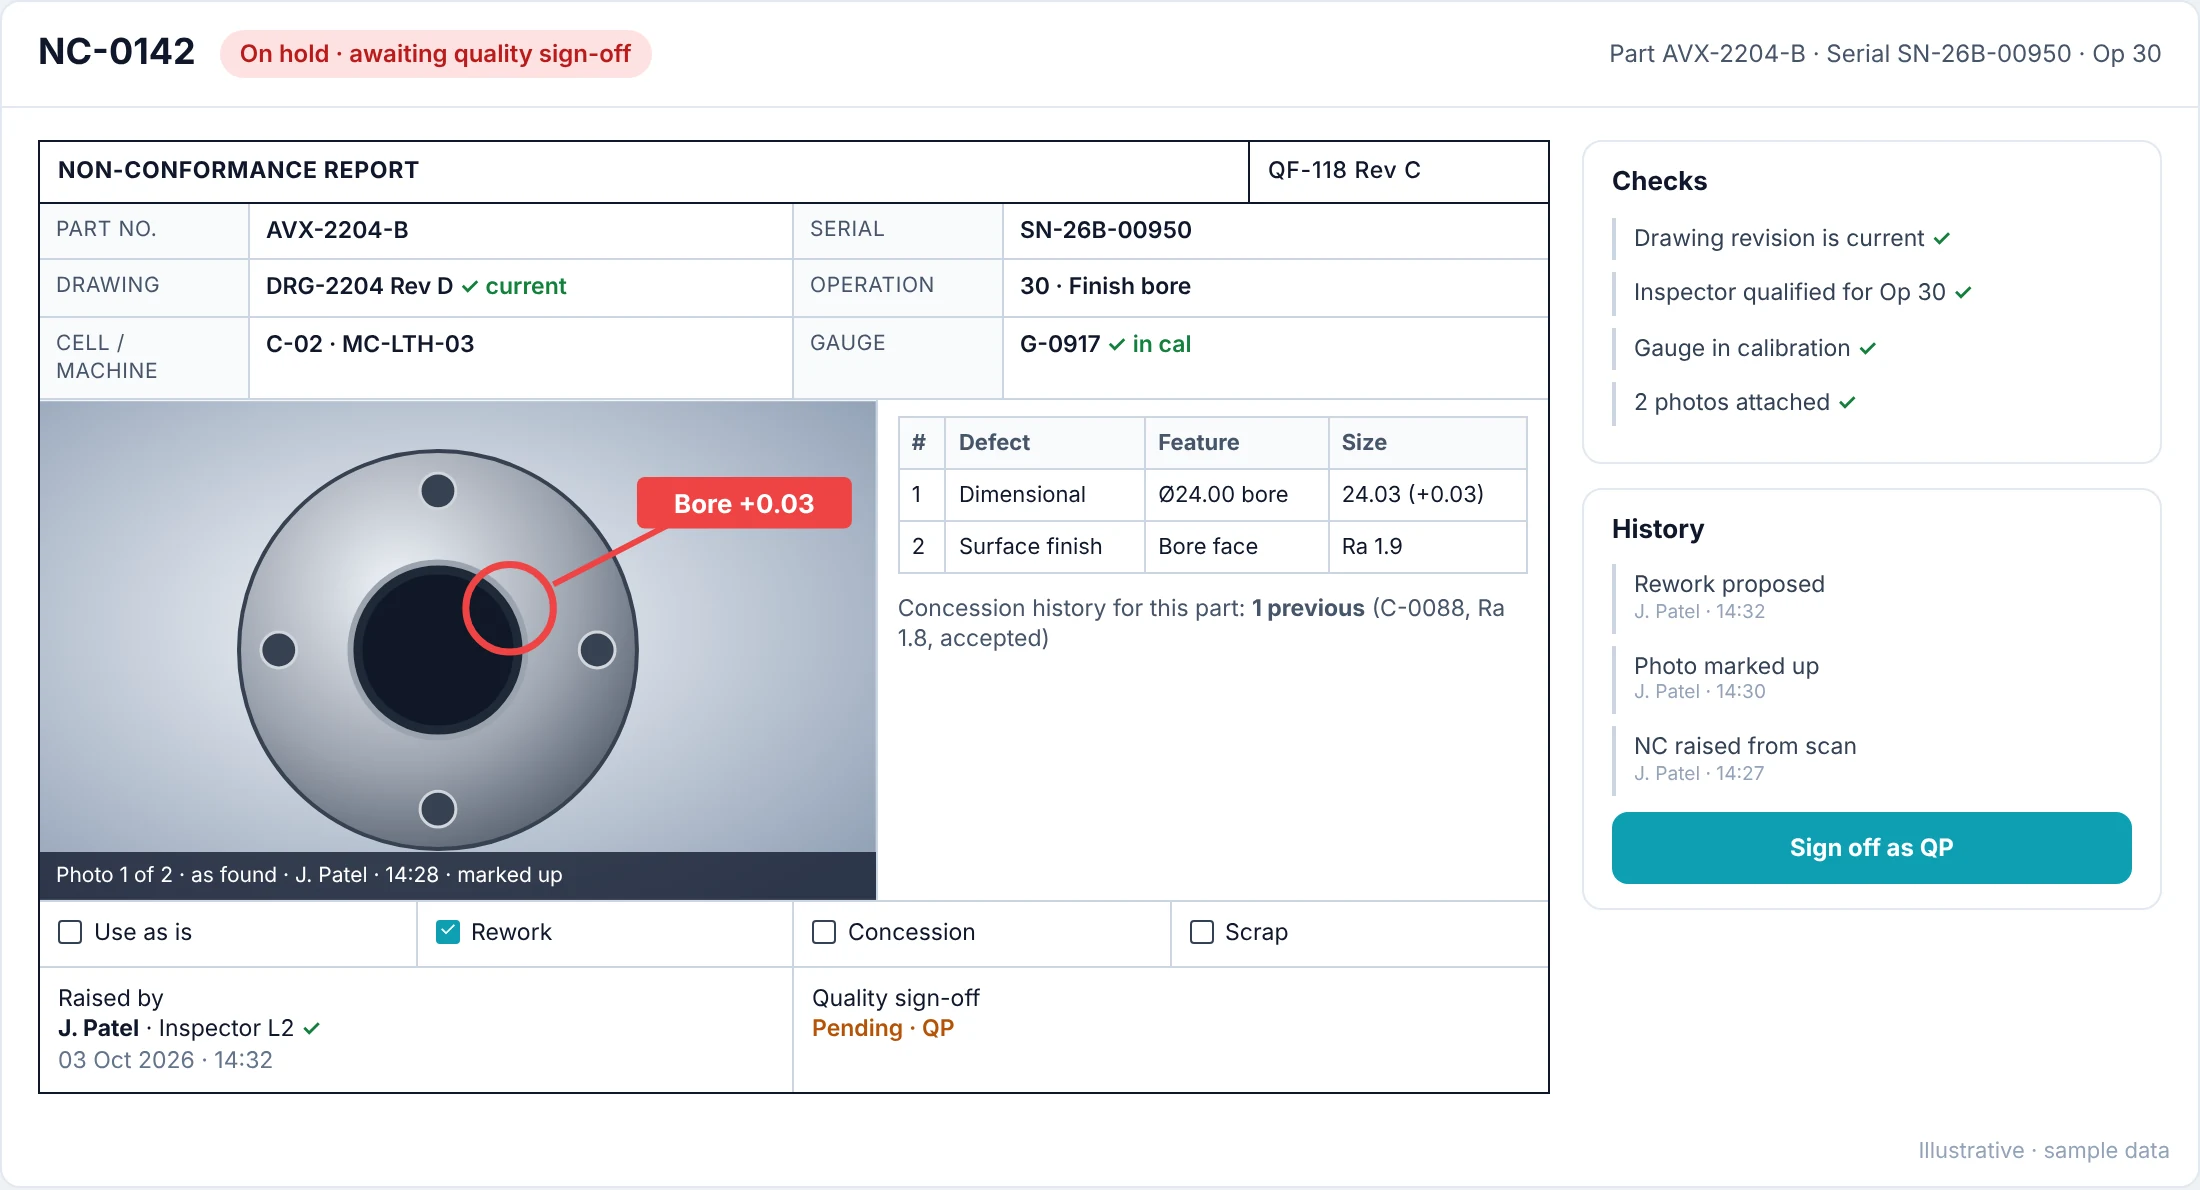
Task: Click the 24.03 (+0.03) size value
Action: tap(1413, 494)
